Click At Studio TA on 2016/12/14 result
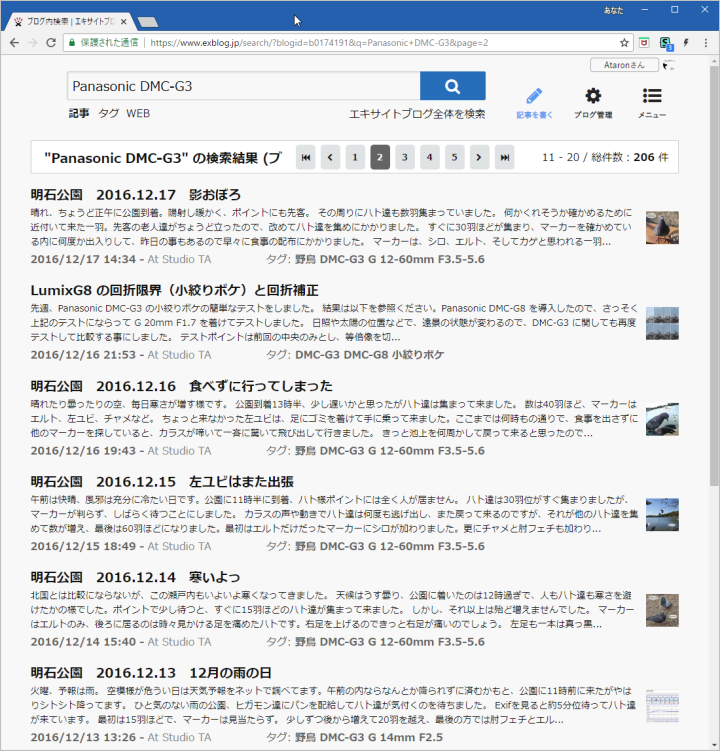 (179, 642)
